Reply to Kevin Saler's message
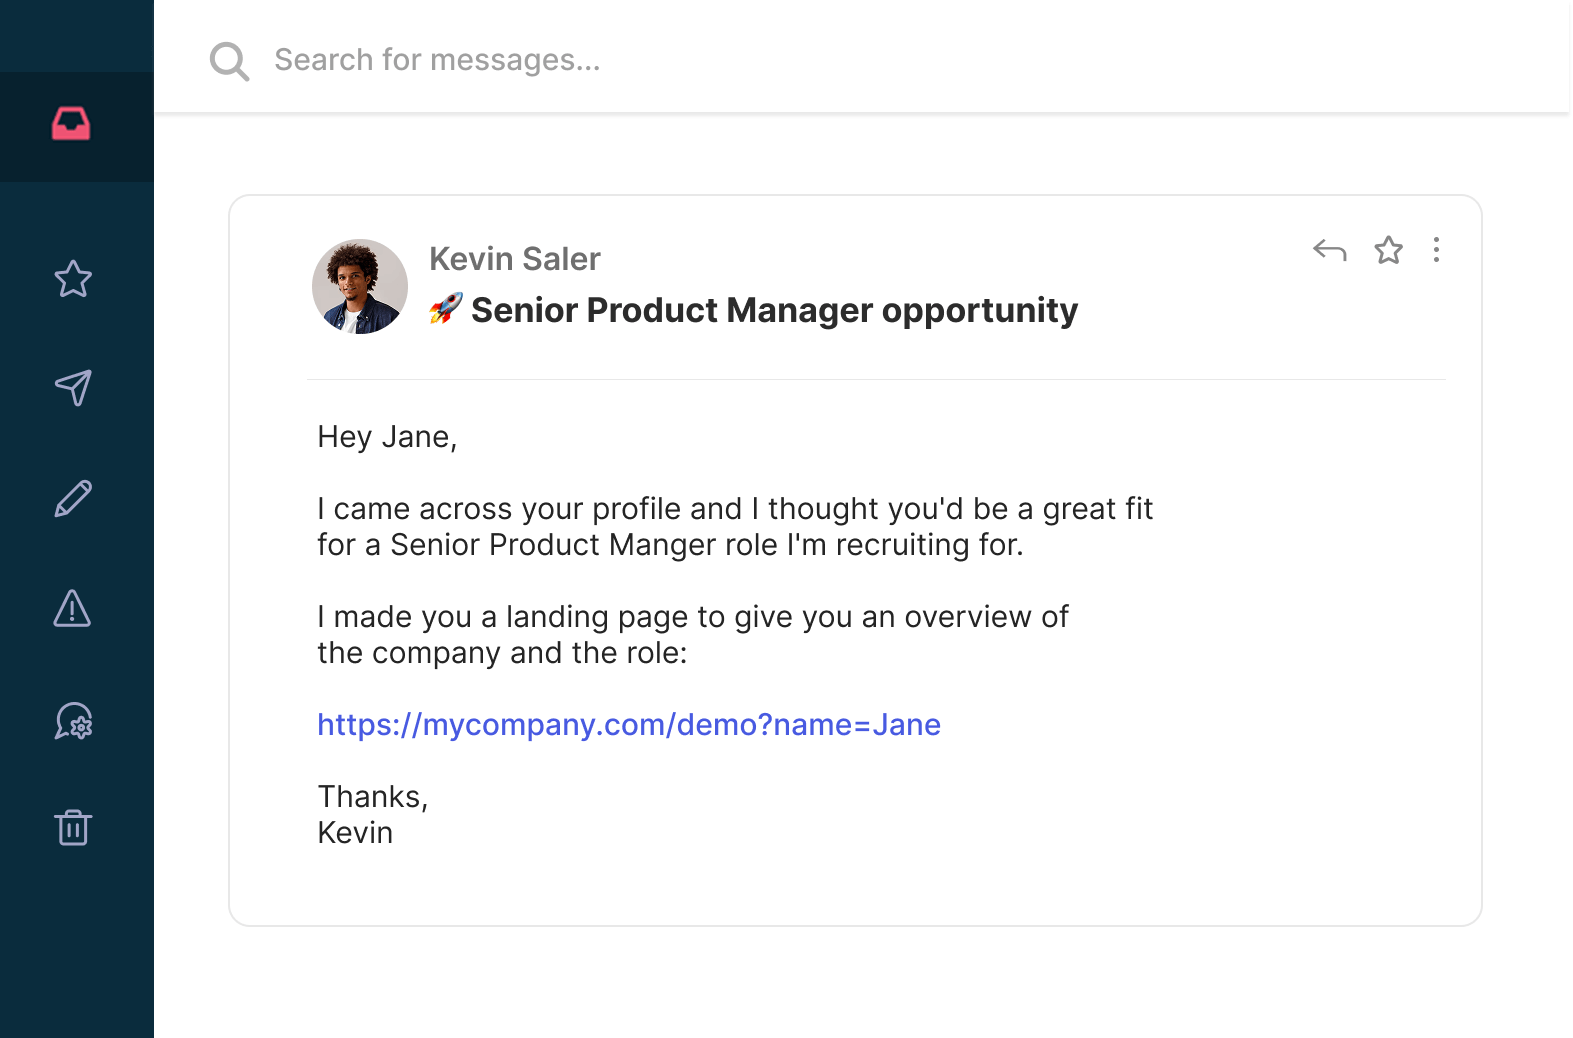The image size is (1573, 1038). click(x=1329, y=251)
